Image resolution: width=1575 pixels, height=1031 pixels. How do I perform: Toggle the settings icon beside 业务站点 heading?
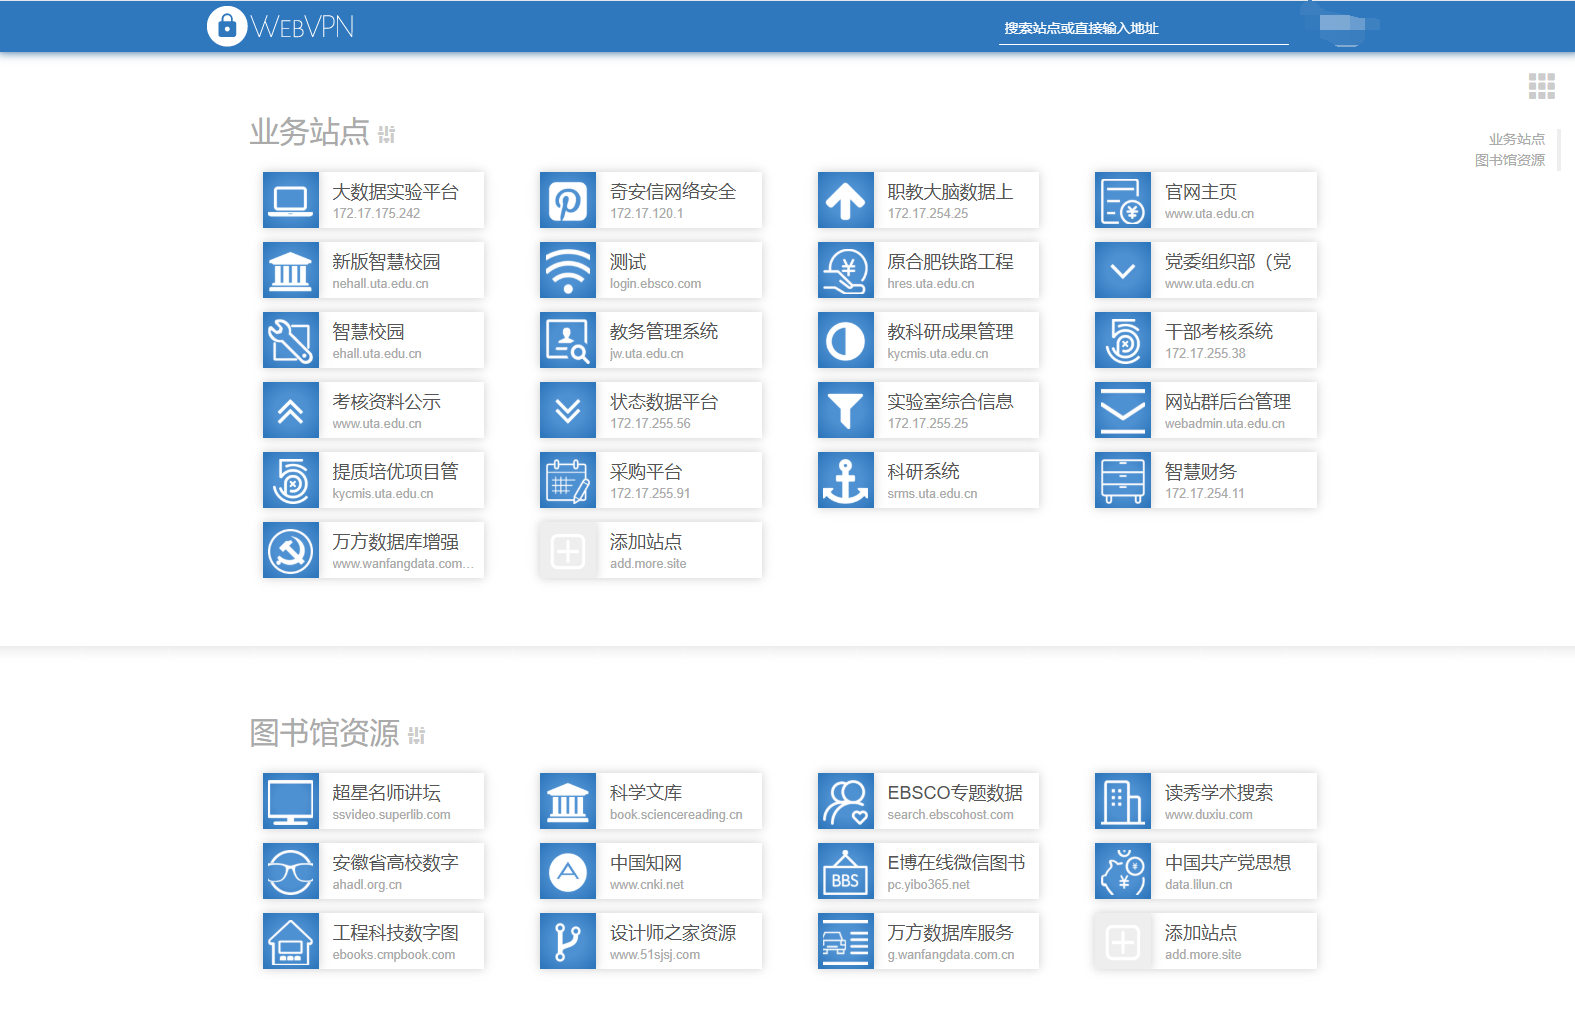coord(387,134)
